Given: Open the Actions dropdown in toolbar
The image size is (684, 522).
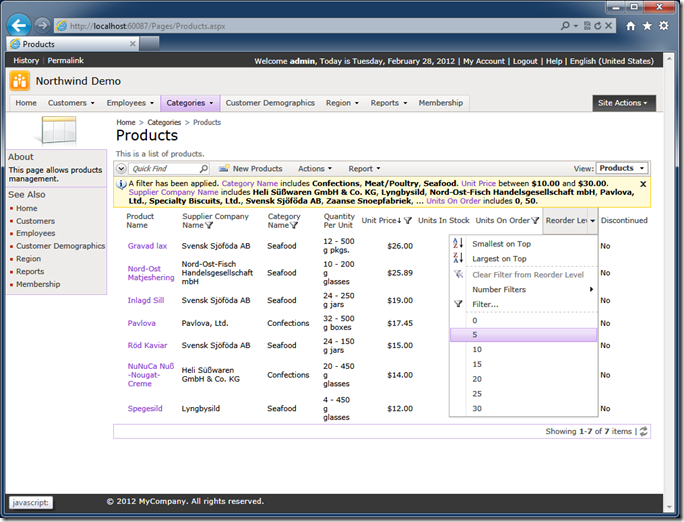Looking at the screenshot, I should coord(315,169).
